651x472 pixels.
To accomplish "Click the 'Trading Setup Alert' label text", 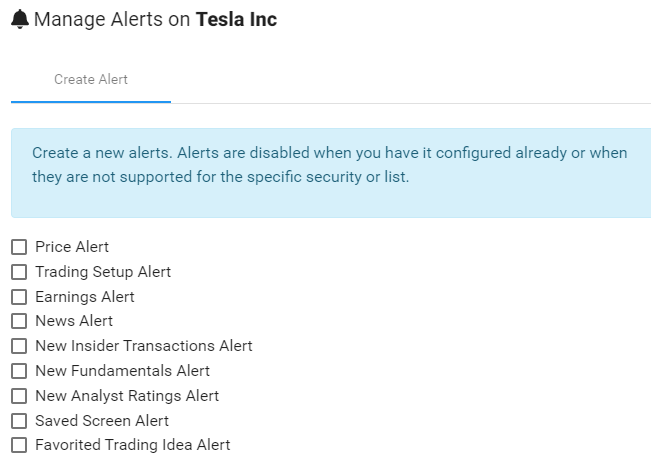I will coord(103,272).
